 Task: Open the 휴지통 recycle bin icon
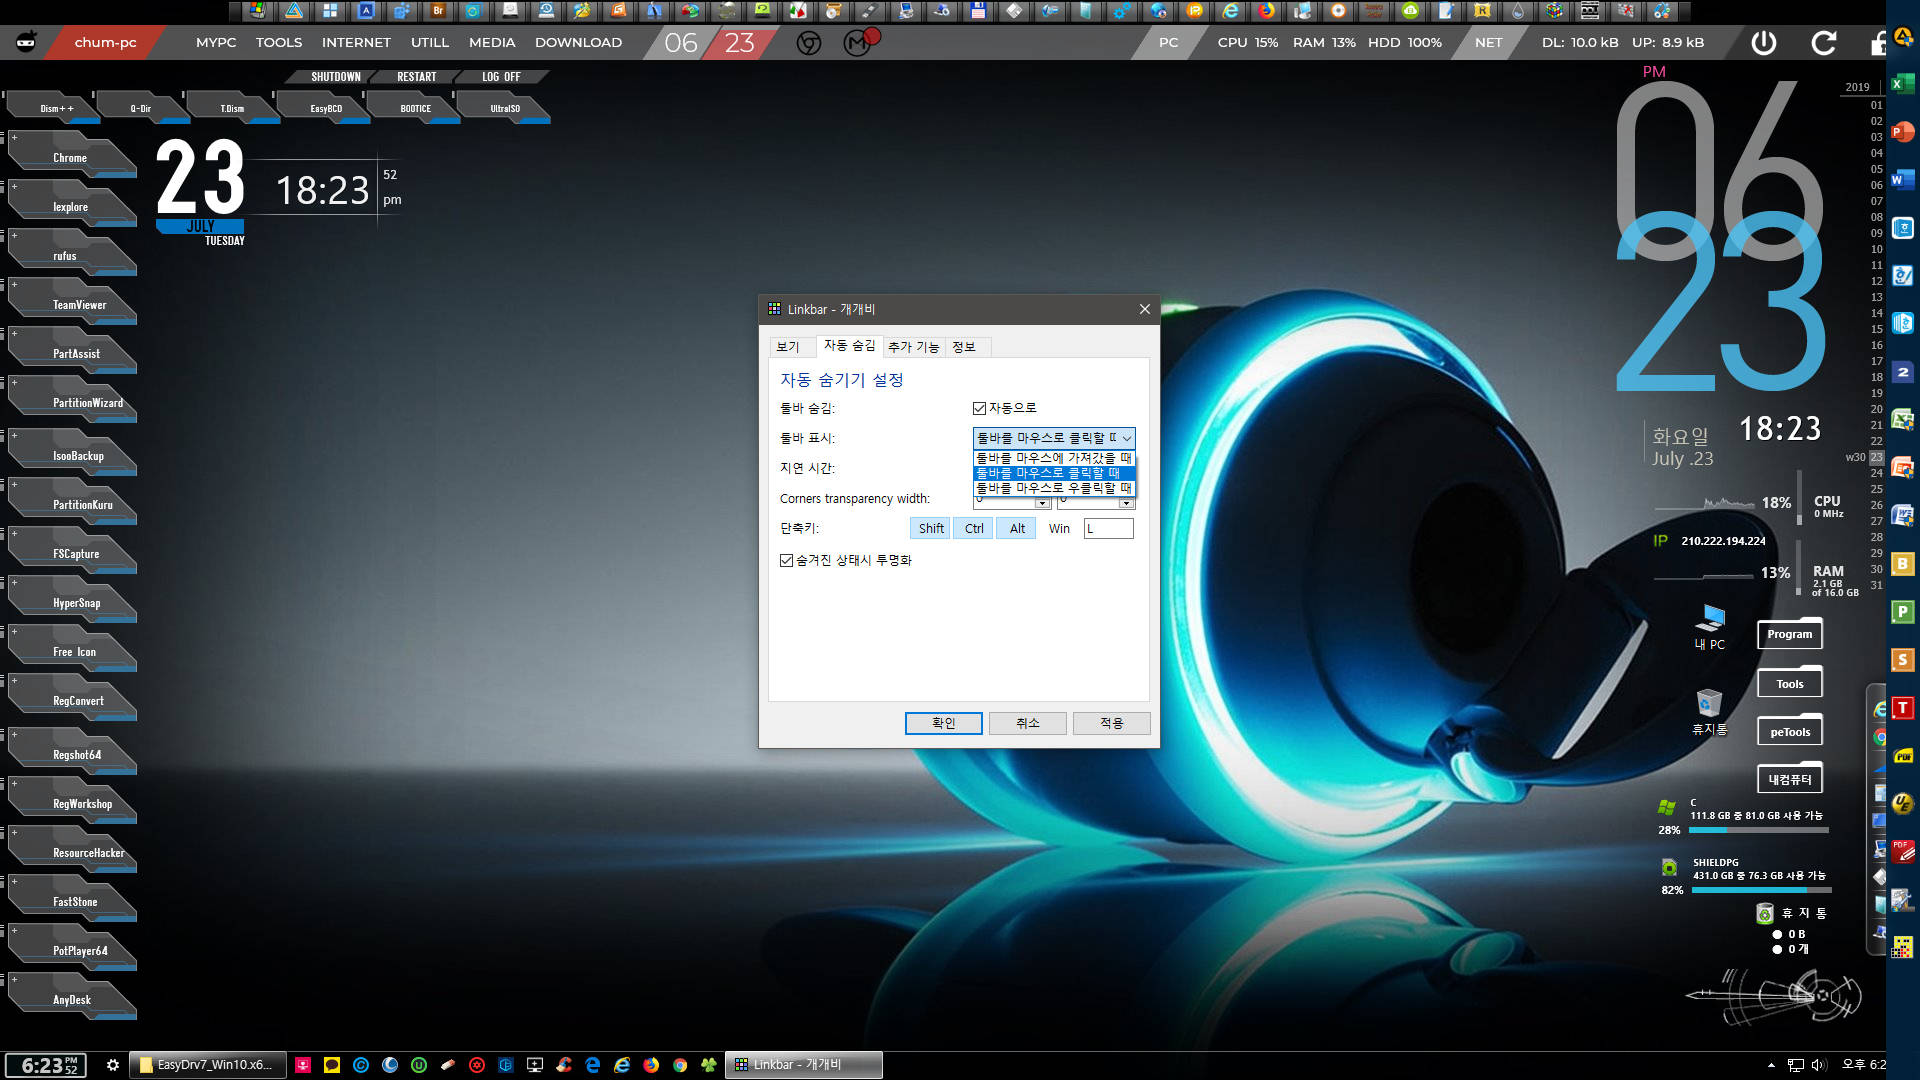tap(1709, 712)
